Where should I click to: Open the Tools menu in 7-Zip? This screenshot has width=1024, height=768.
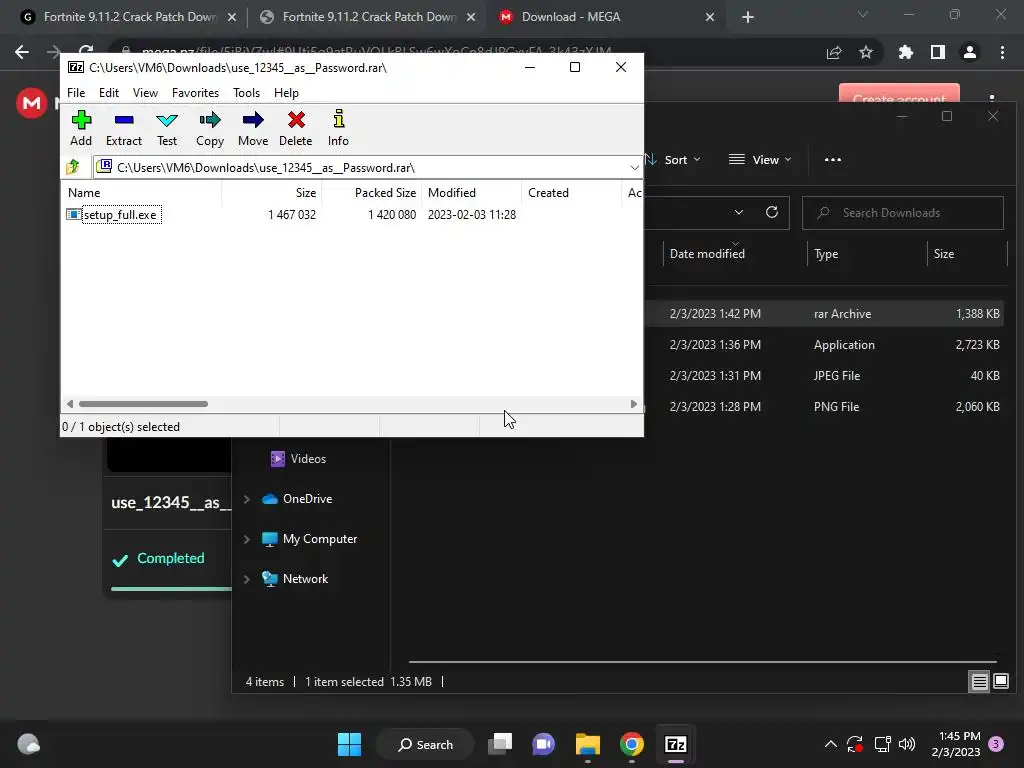[x=246, y=93]
